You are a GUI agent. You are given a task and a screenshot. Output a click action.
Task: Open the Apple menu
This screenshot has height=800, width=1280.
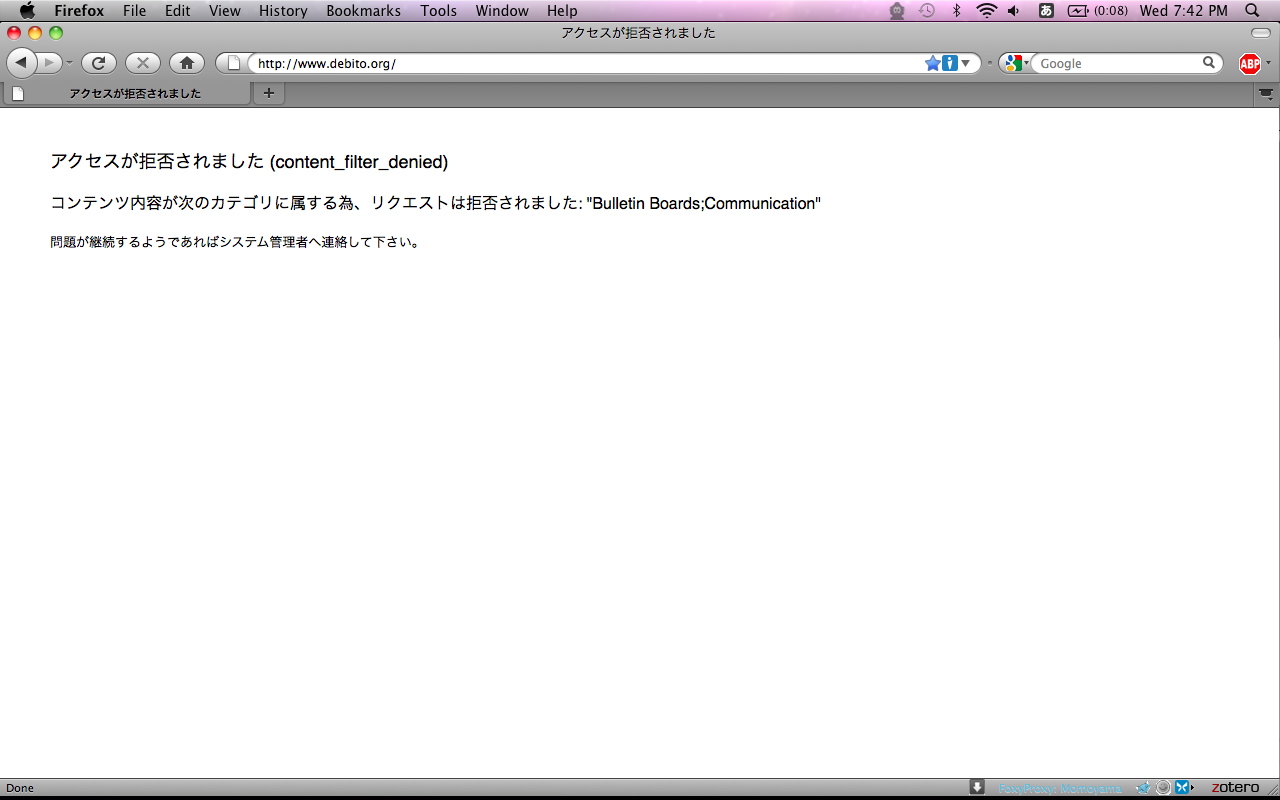[27, 11]
